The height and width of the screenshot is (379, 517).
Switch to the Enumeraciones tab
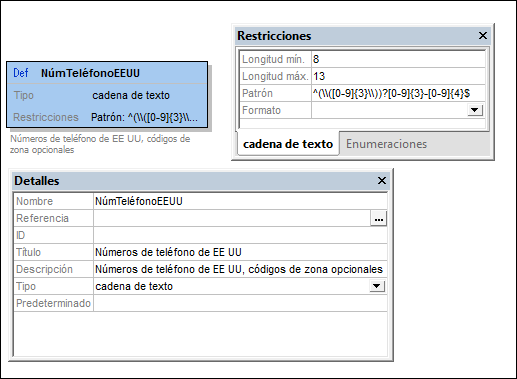tap(386, 144)
